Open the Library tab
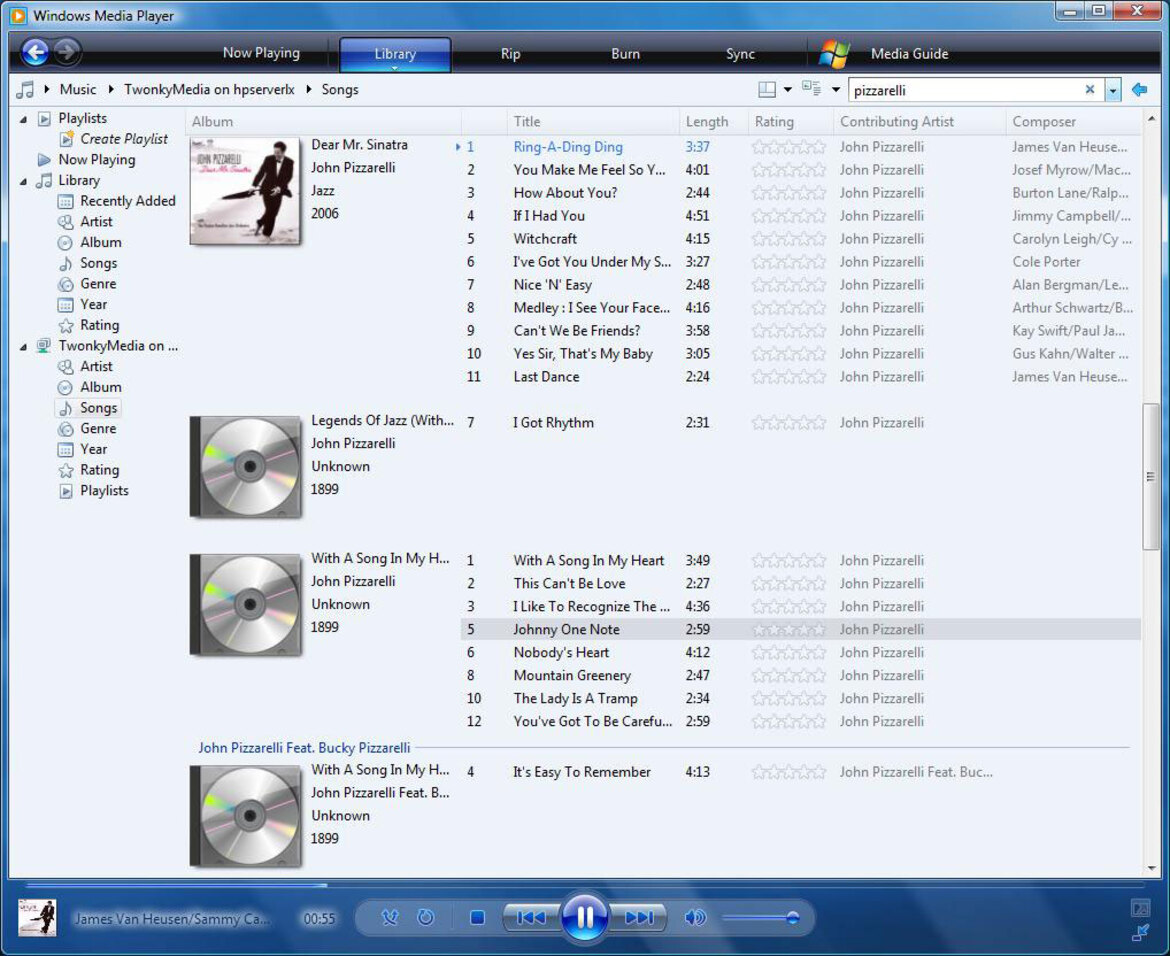The height and width of the screenshot is (956, 1170). 395,54
